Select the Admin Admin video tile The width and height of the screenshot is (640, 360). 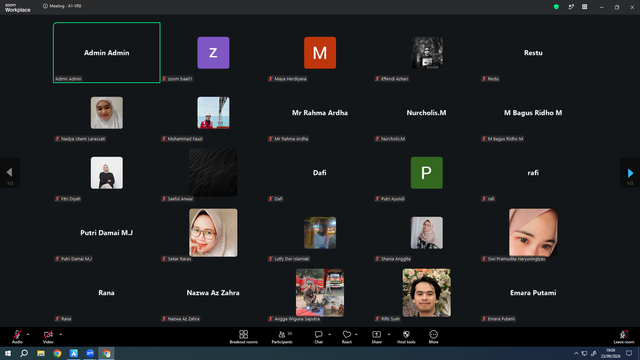pos(107,53)
